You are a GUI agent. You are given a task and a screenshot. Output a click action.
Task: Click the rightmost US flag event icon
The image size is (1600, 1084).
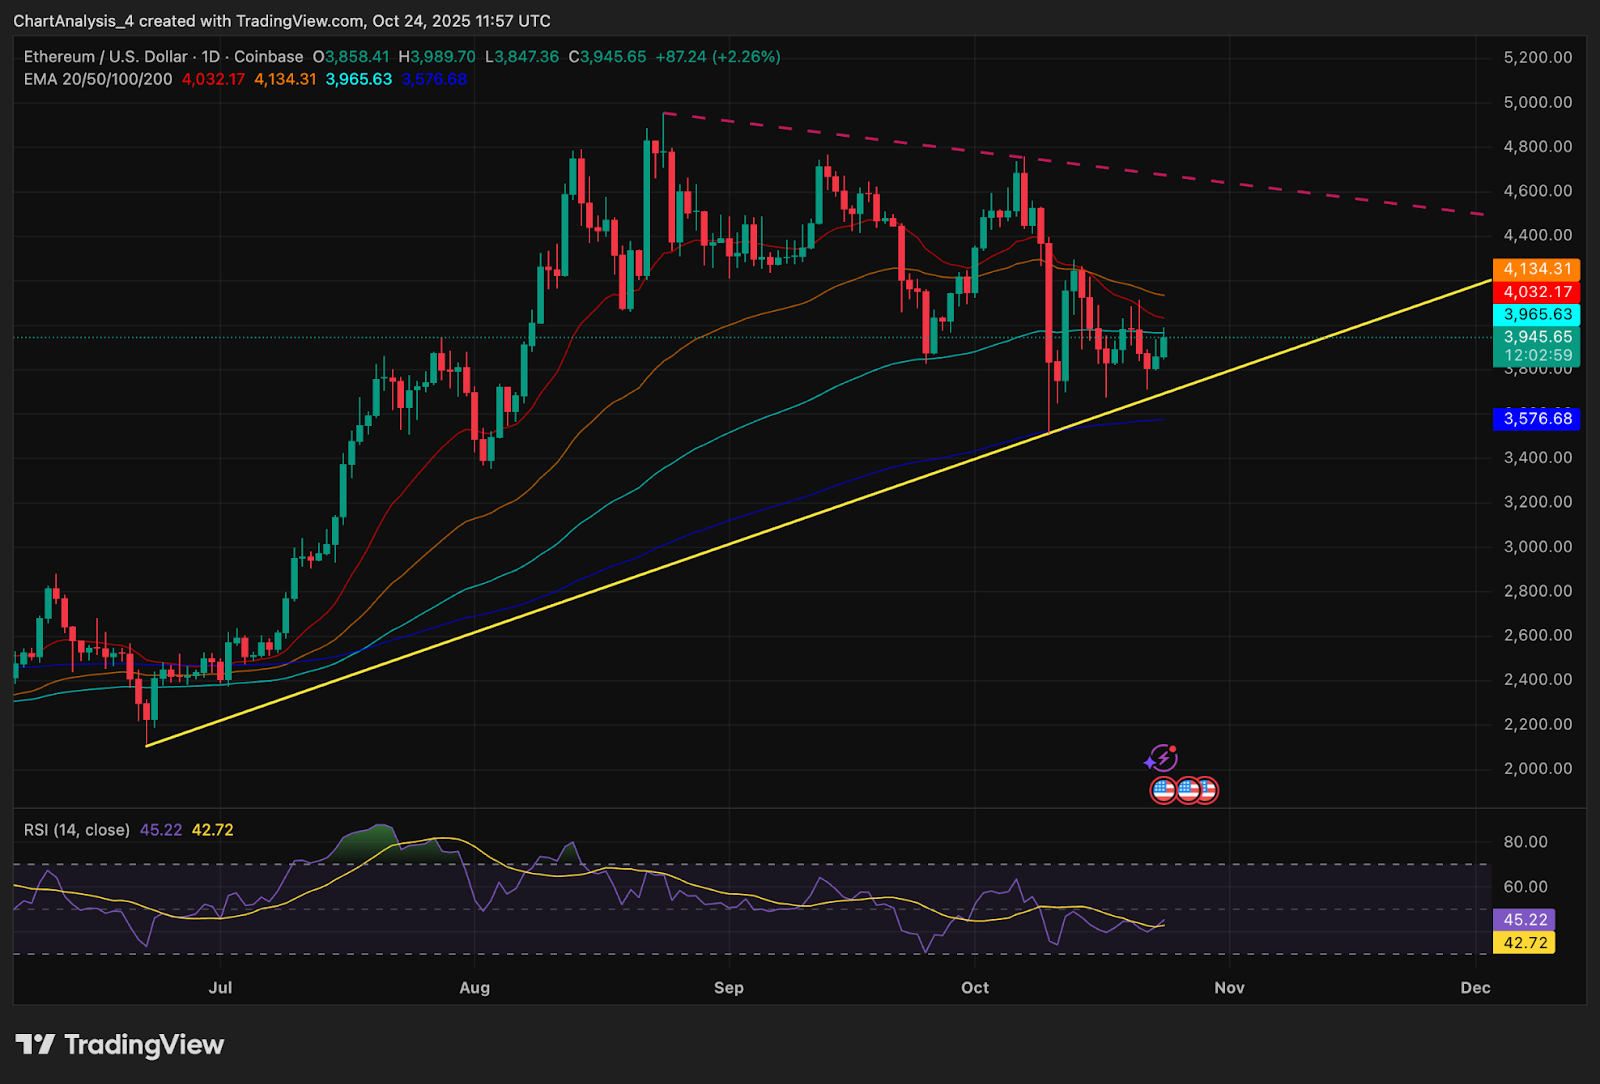click(x=1209, y=791)
